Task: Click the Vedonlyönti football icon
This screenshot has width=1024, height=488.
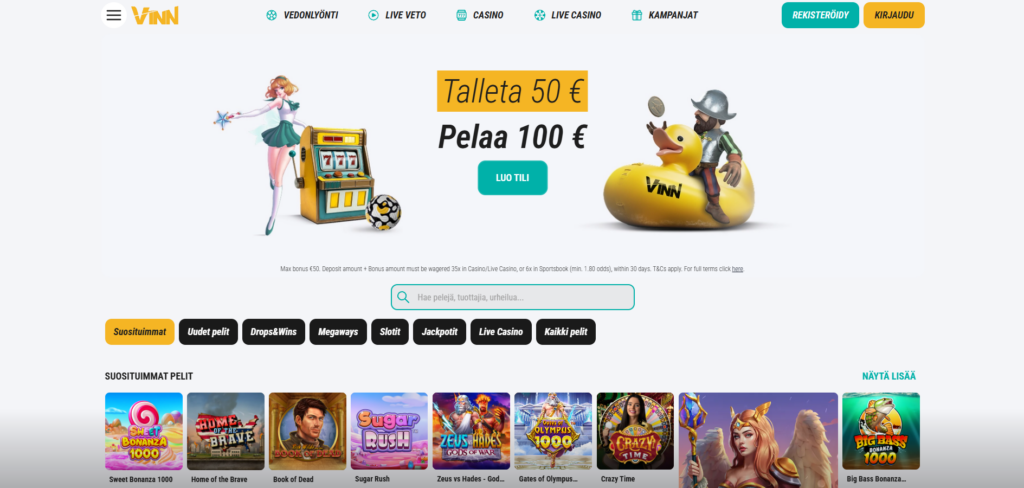Action: point(272,15)
